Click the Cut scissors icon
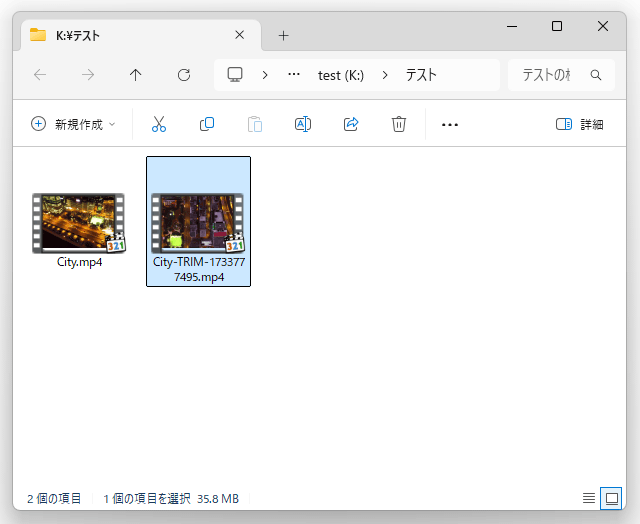 tap(159, 124)
